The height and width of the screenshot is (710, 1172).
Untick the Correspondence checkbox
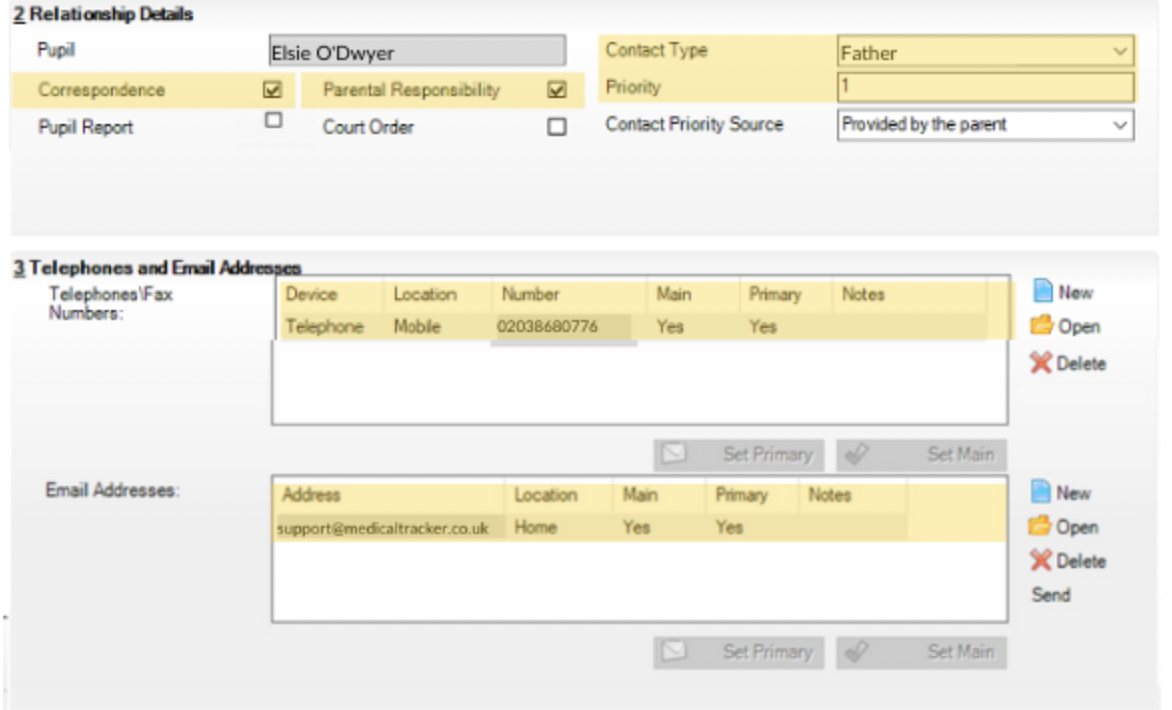click(271, 90)
